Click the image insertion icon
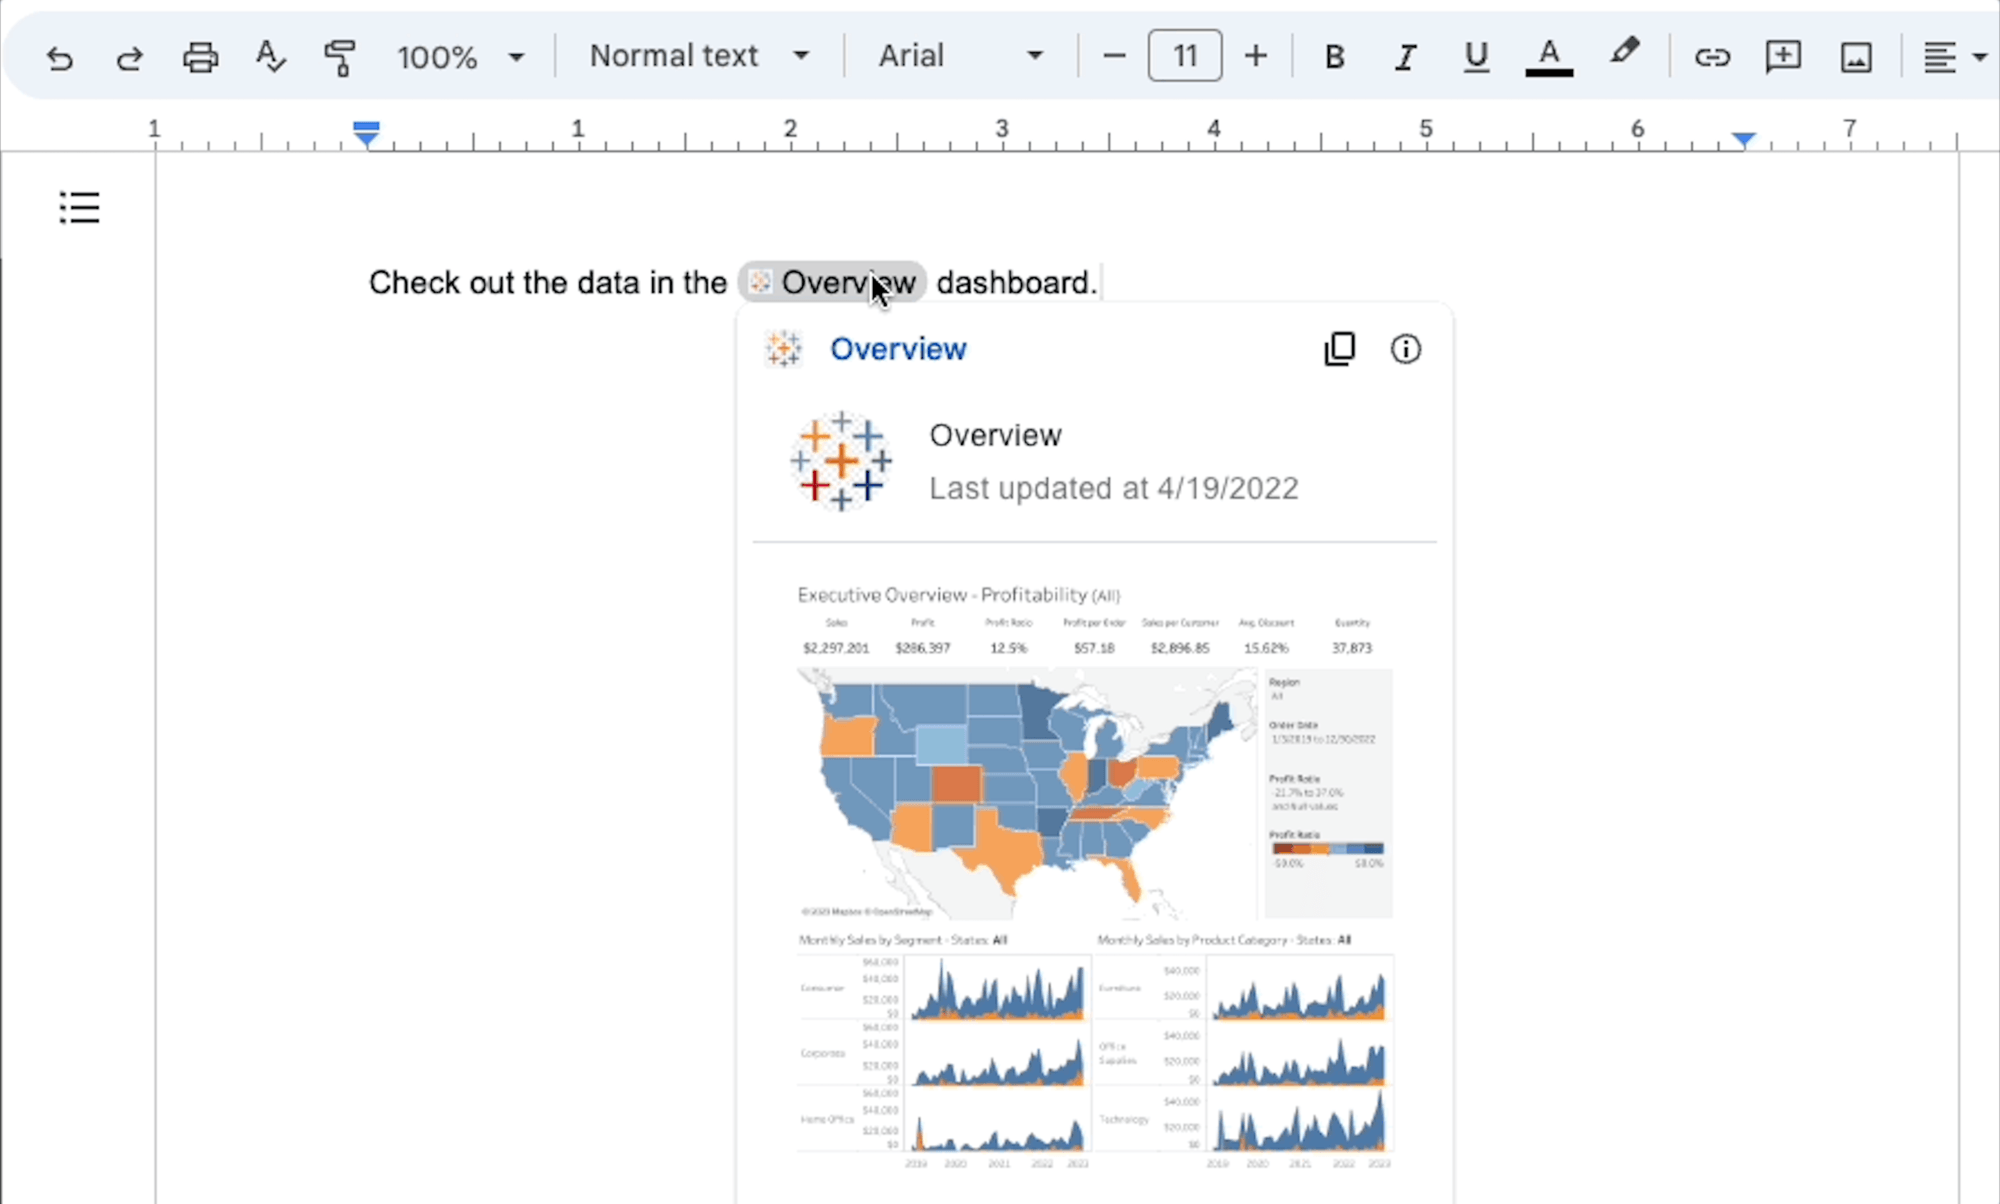The image size is (2000, 1204). tap(1853, 57)
